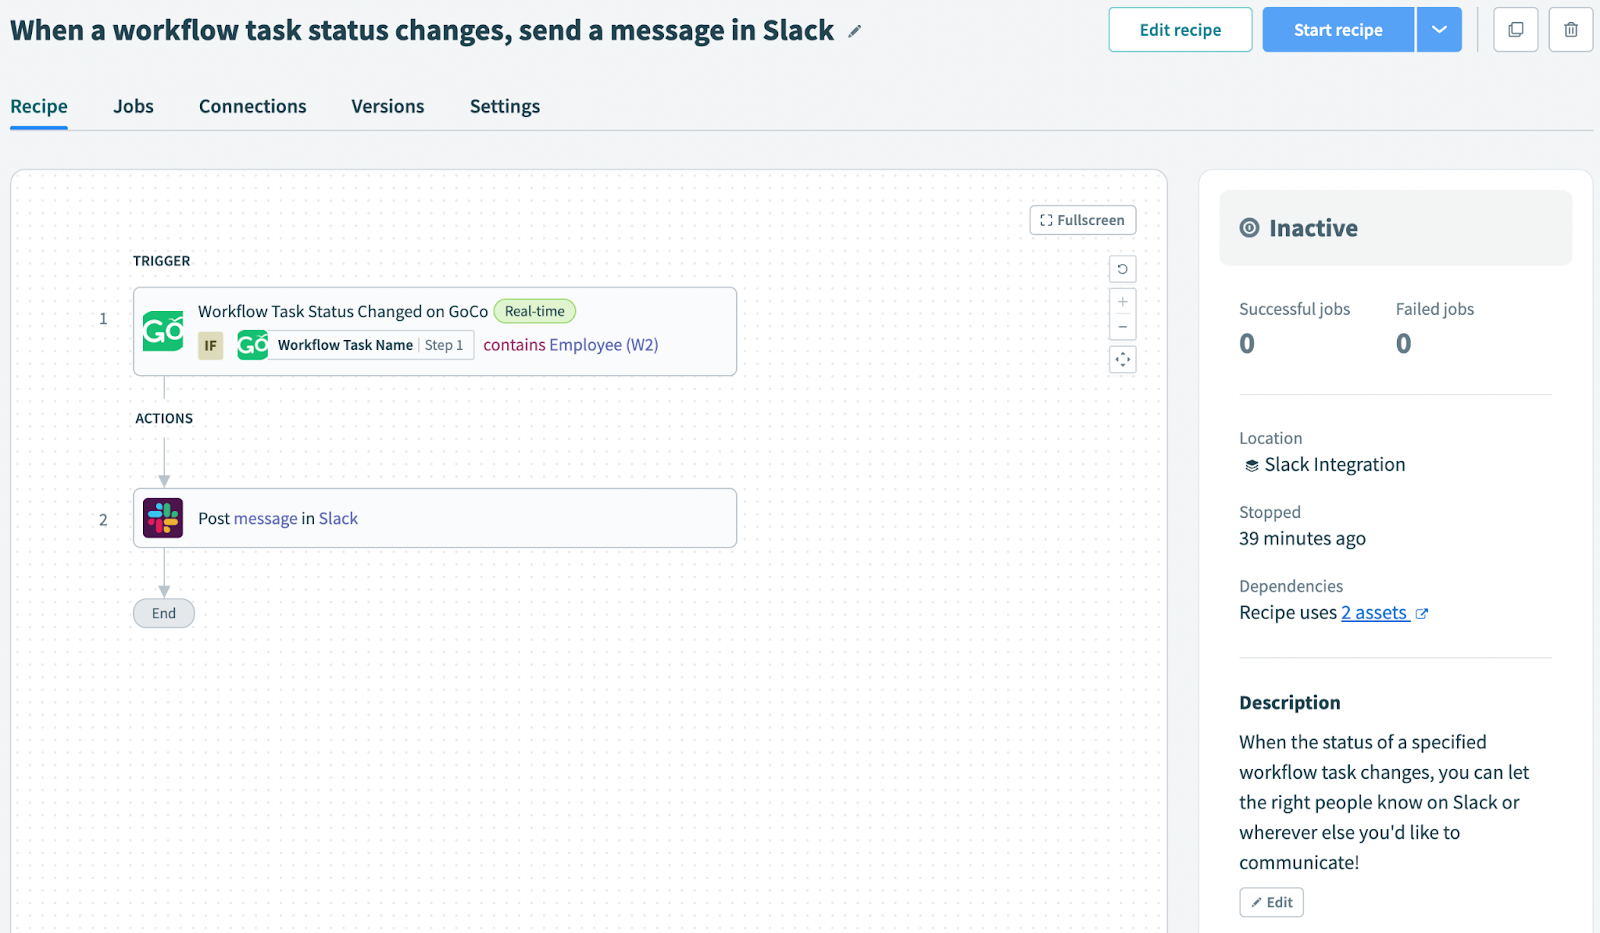Viewport: 1600px width, 933px height.
Task: Click '39 minutes ago' stopped time
Action: tap(1302, 539)
